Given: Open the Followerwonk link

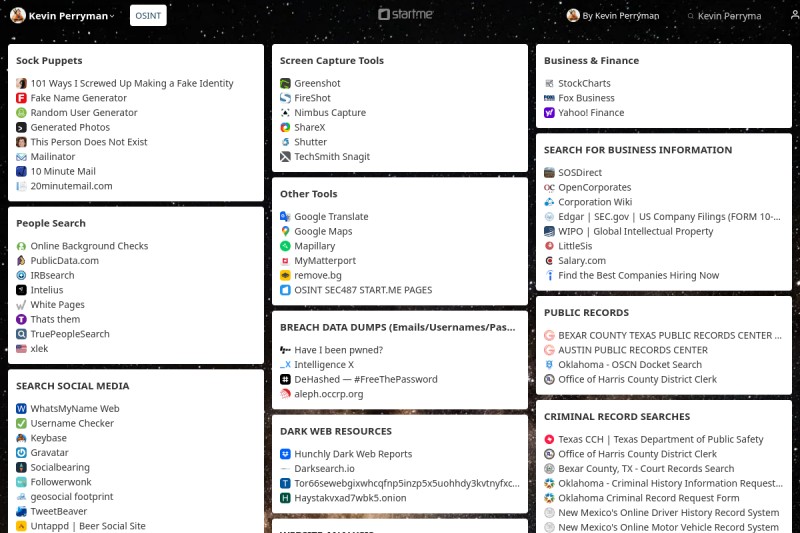Looking at the screenshot, I should point(61,482).
